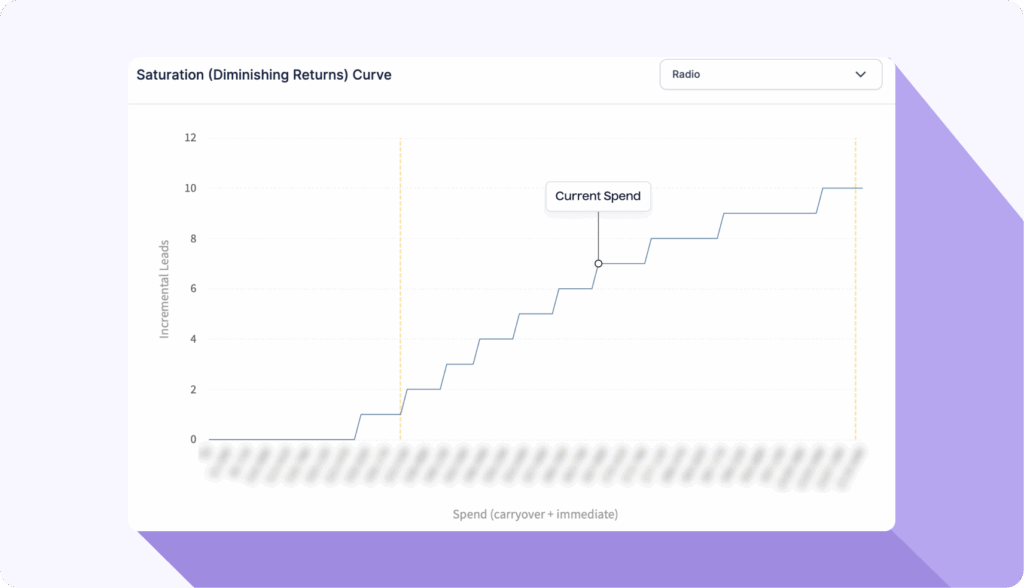Click the y-axis tick label 4
Image resolution: width=1024 pixels, height=588 pixels.
193,339
